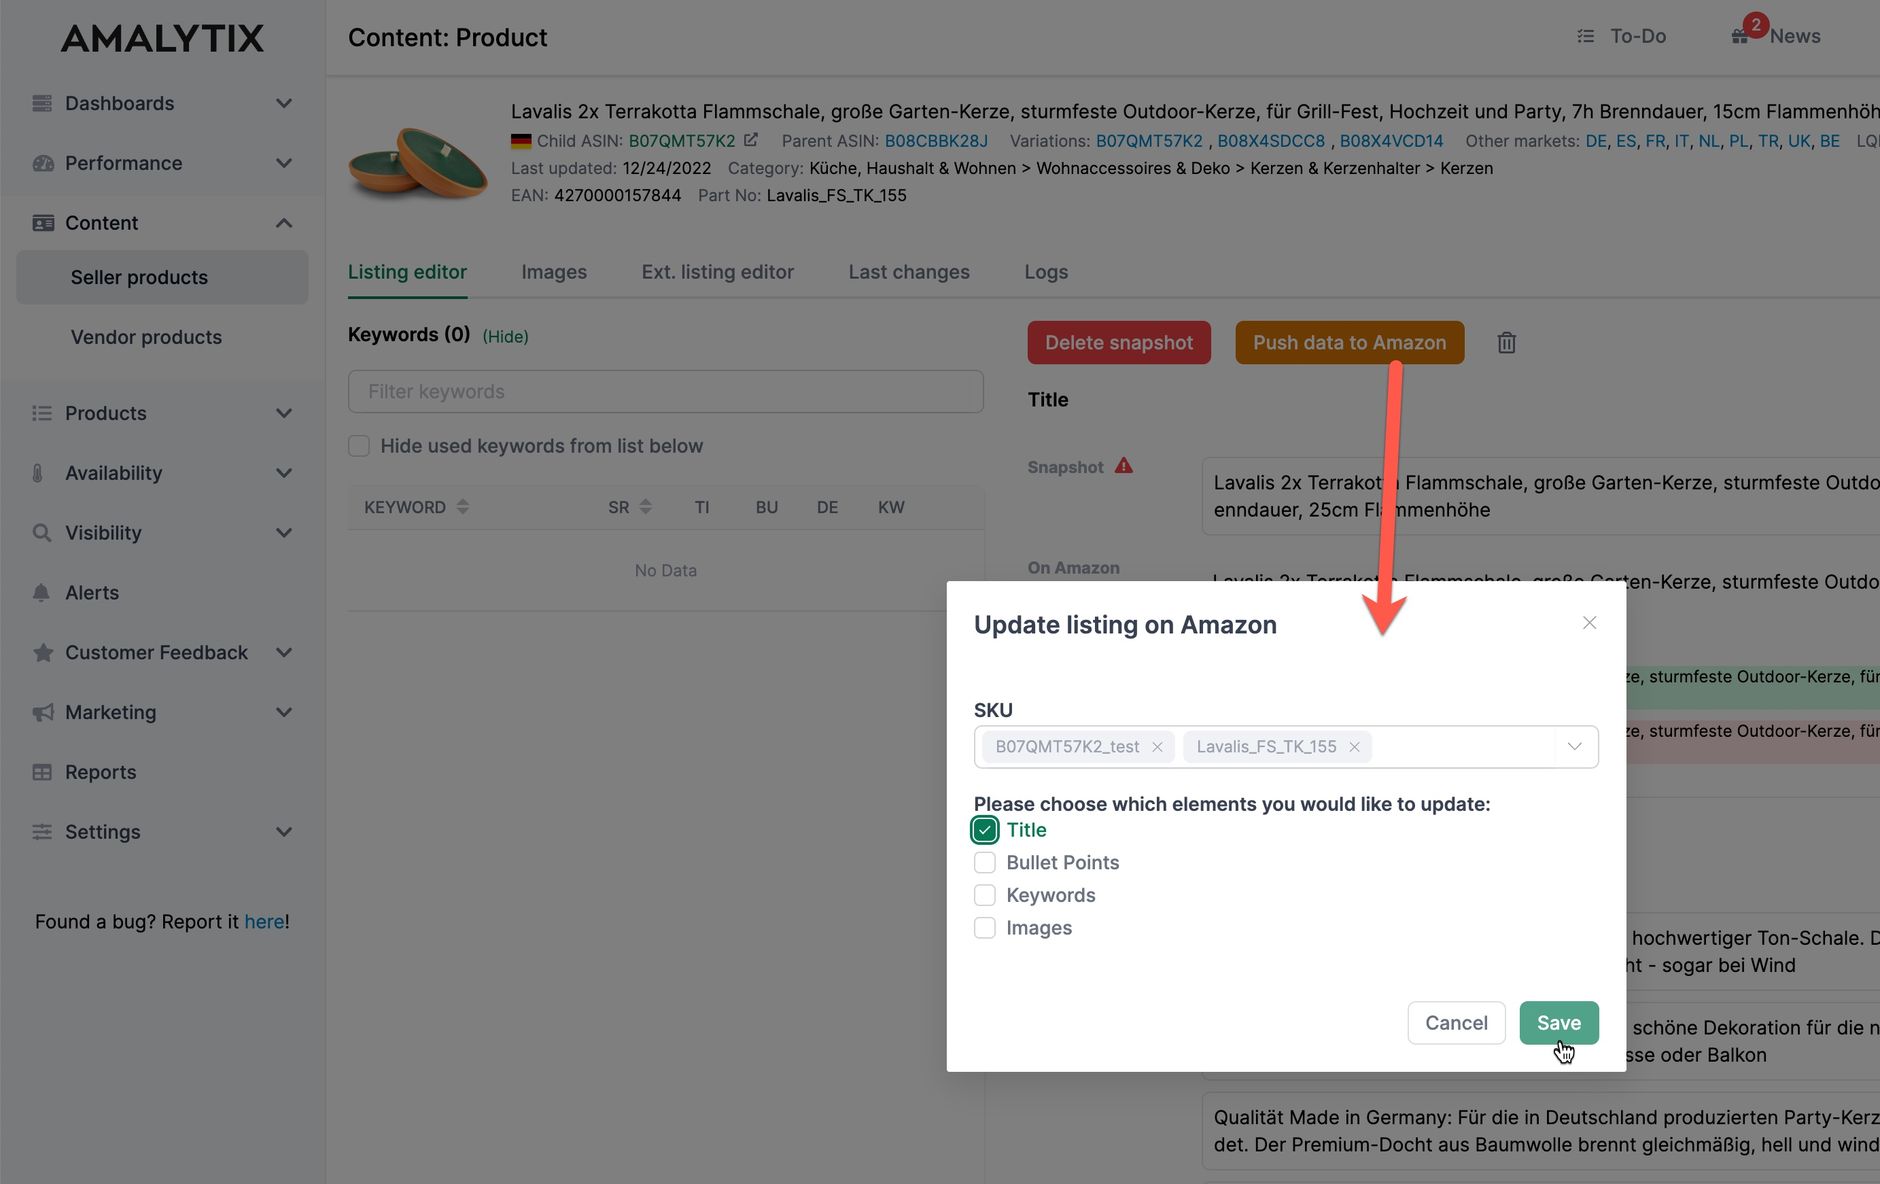Viewport: 1880px width, 1184px height.
Task: Sort by KEYWORD column arrows
Action: pyautogui.click(x=462, y=507)
